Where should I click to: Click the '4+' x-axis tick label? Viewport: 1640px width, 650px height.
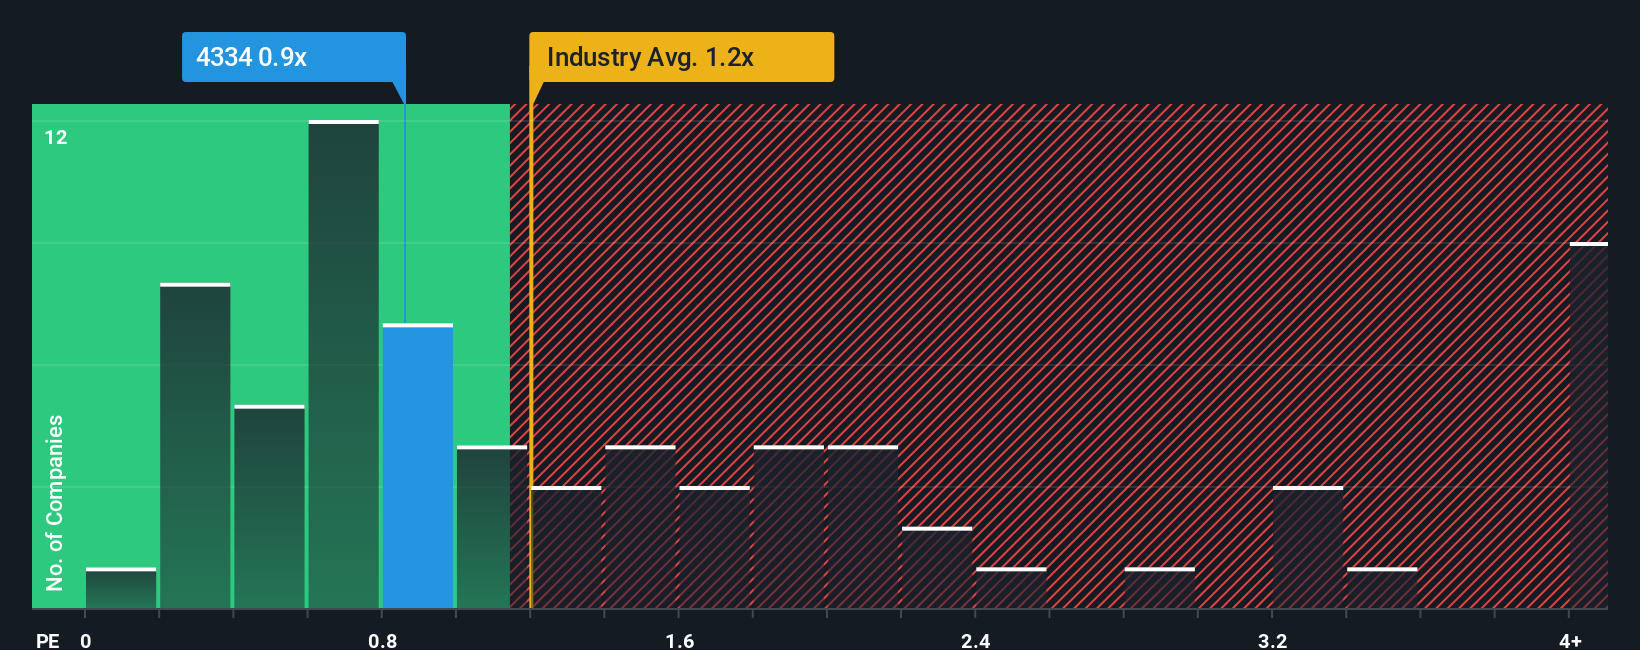pyautogui.click(x=1570, y=640)
